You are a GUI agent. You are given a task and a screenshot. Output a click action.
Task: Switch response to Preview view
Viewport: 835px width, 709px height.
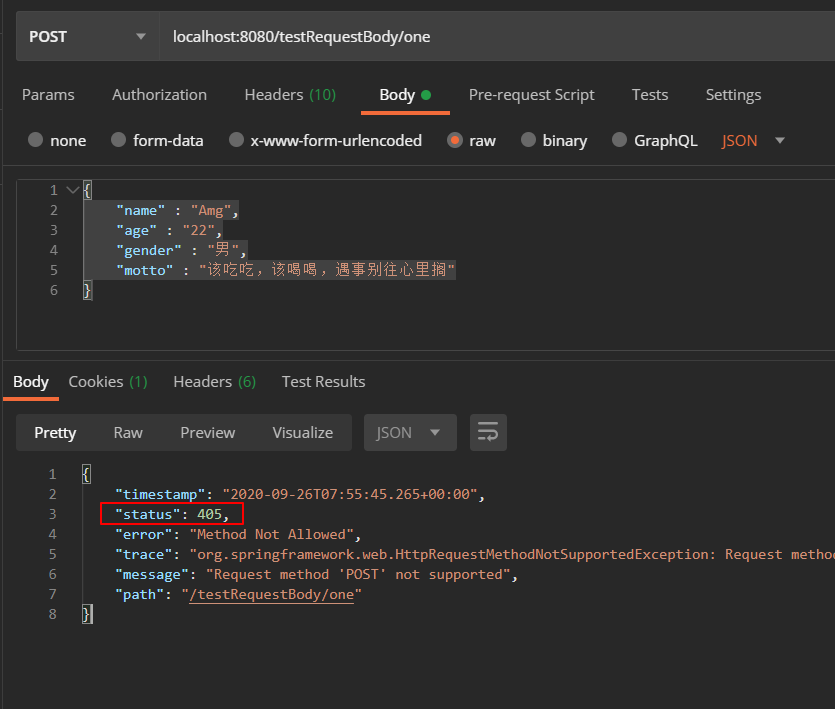point(208,433)
